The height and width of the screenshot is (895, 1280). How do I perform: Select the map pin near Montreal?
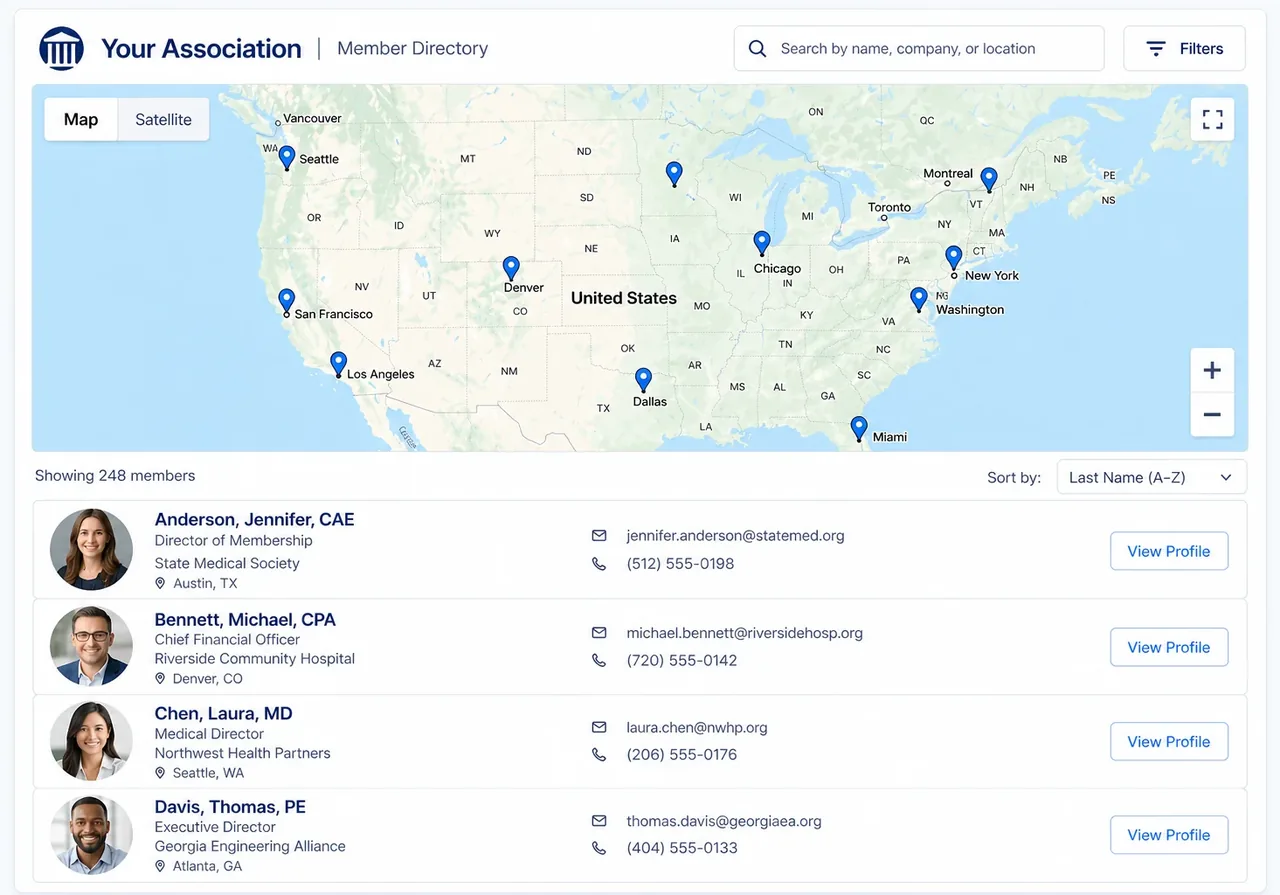989,180
